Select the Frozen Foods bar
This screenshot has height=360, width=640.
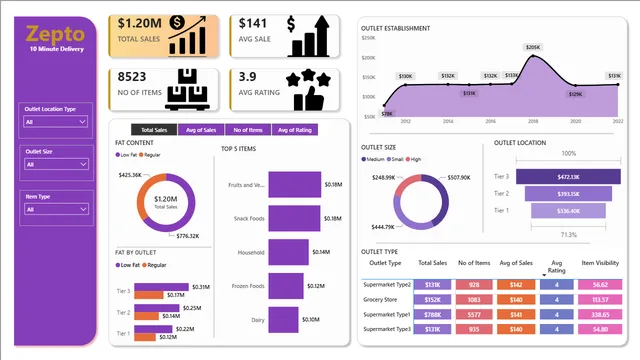click(x=286, y=286)
